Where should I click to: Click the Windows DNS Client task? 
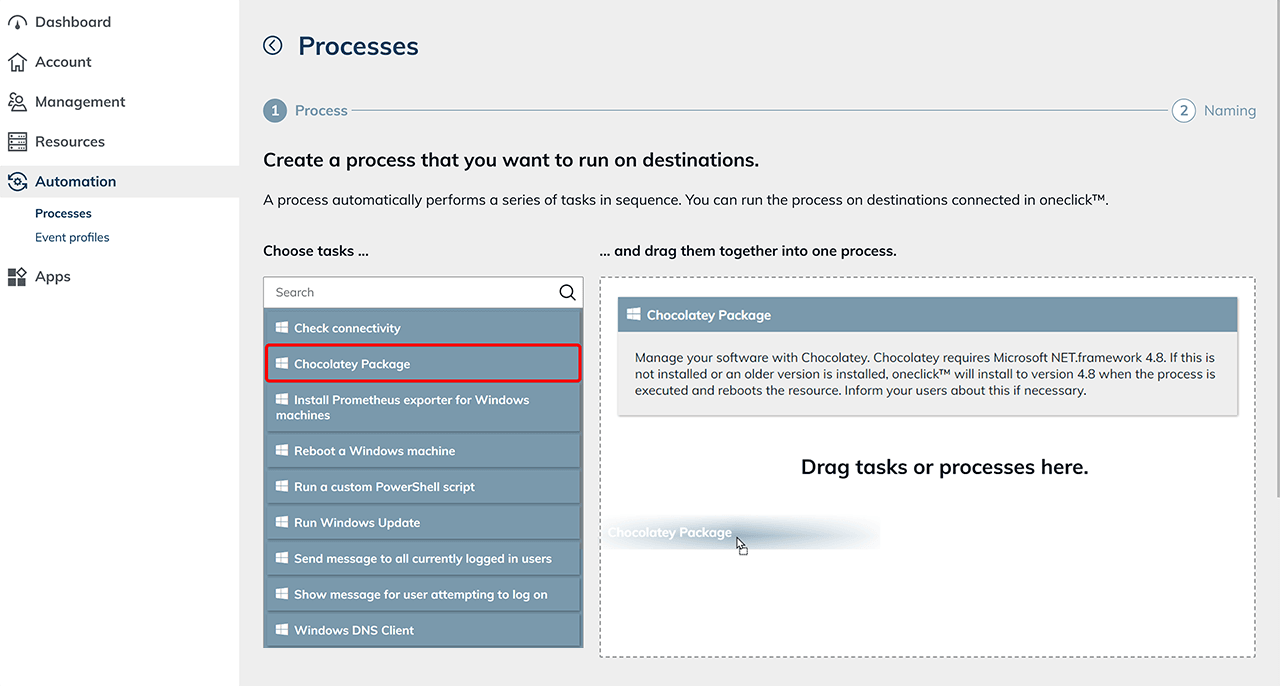(423, 630)
